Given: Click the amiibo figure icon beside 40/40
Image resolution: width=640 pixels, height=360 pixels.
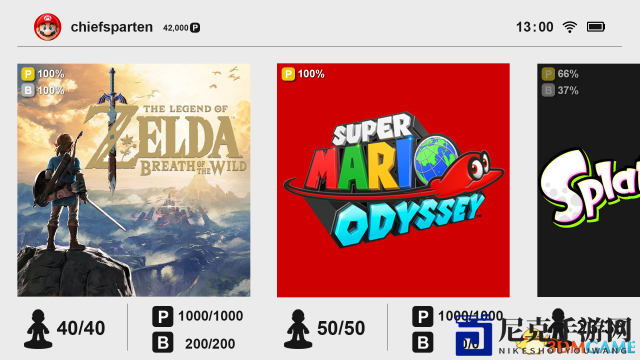Looking at the screenshot, I should coord(38,329).
